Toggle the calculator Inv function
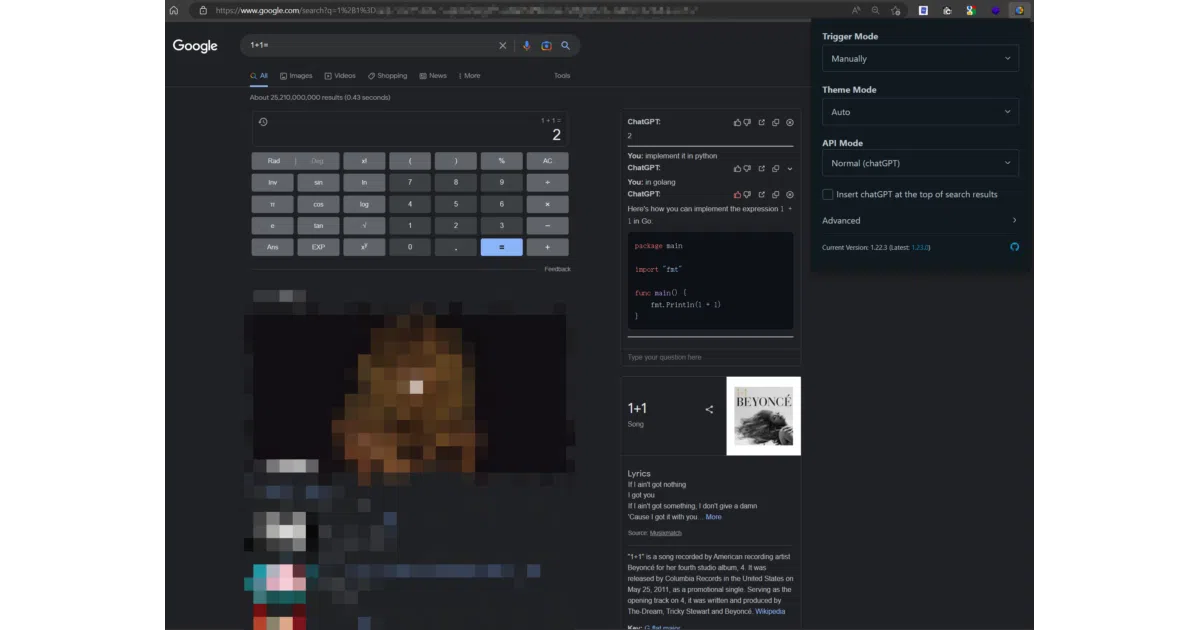Image resolution: width=1200 pixels, height=630 pixels. (x=272, y=183)
